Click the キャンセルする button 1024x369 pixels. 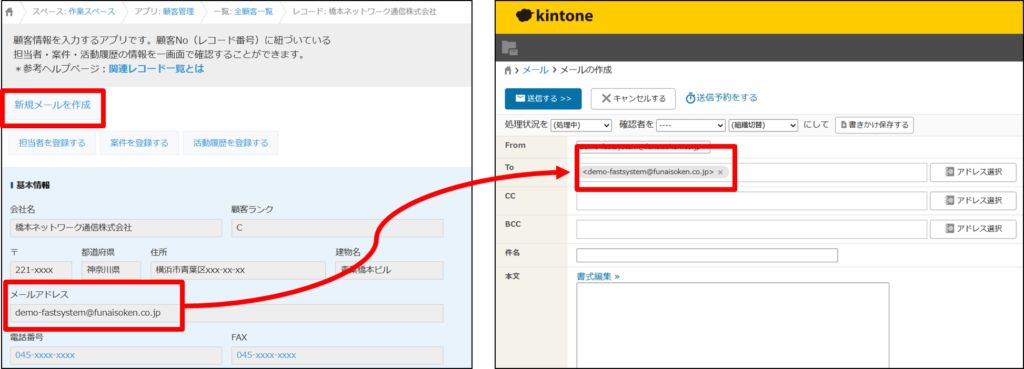pyautogui.click(x=633, y=99)
